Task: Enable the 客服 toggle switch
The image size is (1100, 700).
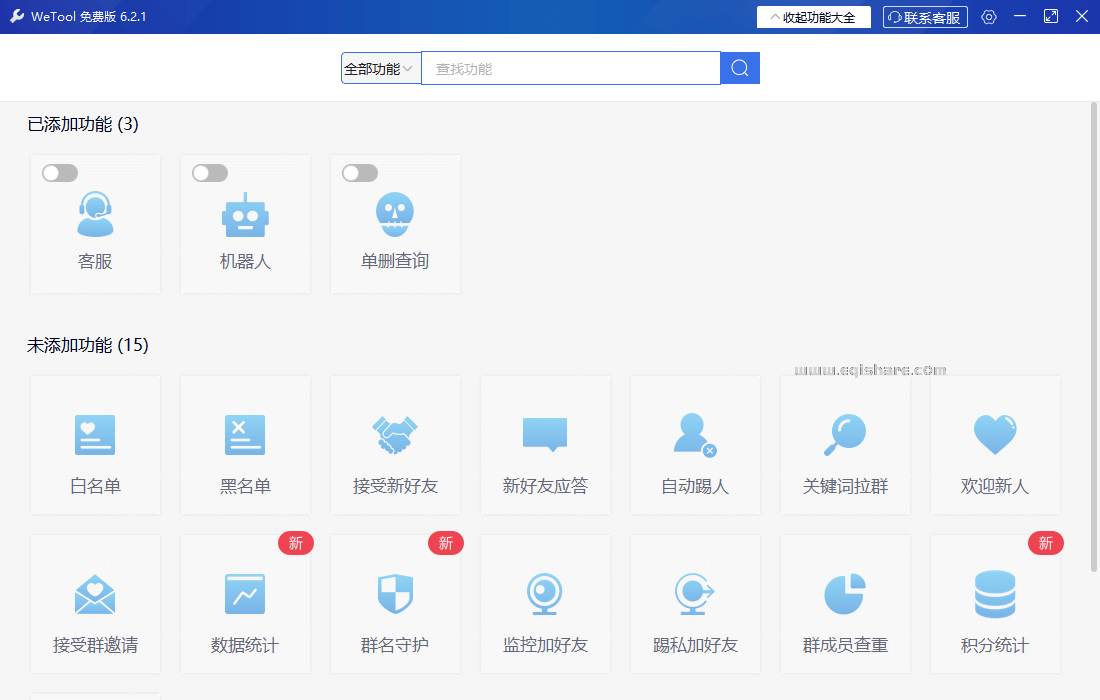Action: tap(59, 172)
